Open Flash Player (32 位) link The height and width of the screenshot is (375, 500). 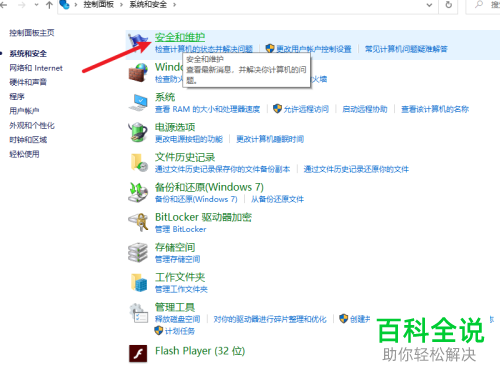click(200, 351)
